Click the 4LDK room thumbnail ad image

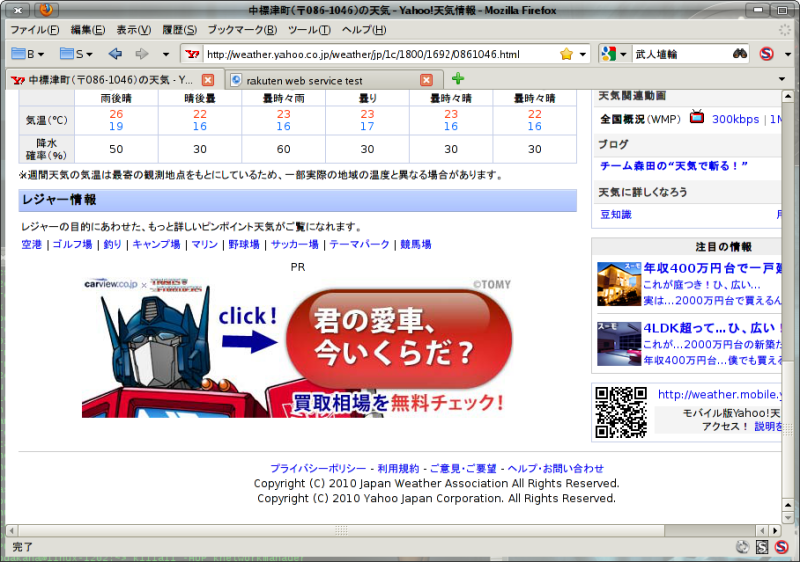coord(619,344)
